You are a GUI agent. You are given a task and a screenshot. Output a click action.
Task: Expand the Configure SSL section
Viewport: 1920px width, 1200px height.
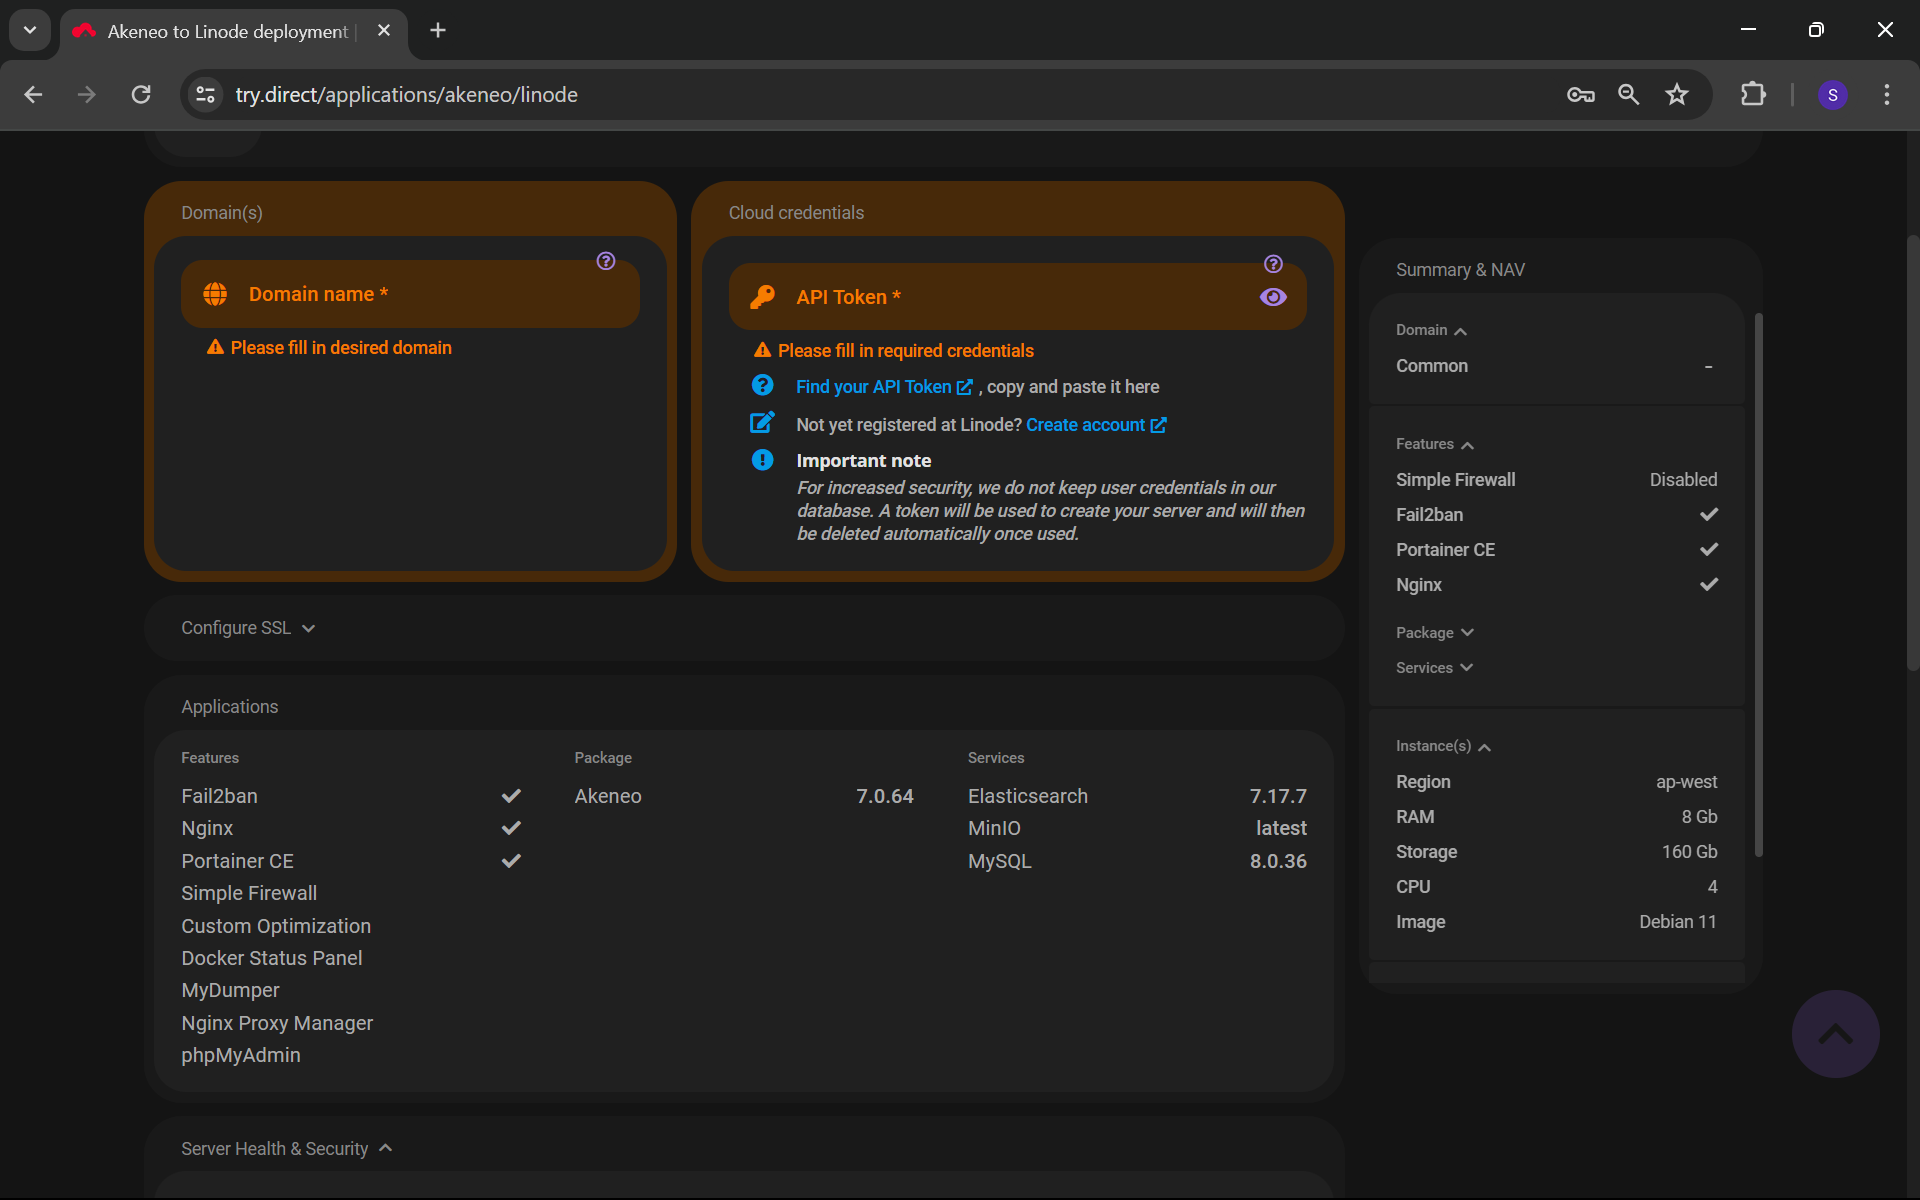click(248, 628)
